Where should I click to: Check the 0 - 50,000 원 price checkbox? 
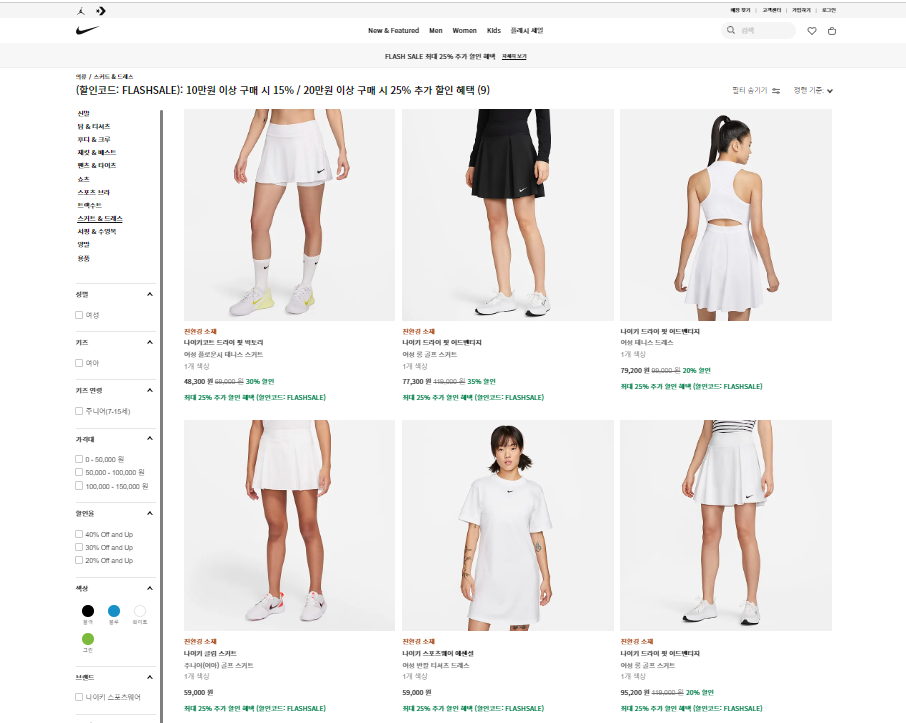(x=79, y=459)
